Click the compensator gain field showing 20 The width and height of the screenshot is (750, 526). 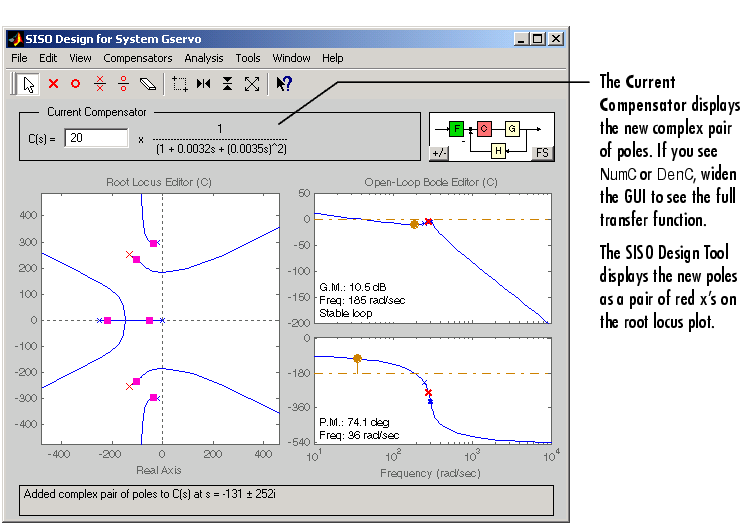tap(96, 138)
